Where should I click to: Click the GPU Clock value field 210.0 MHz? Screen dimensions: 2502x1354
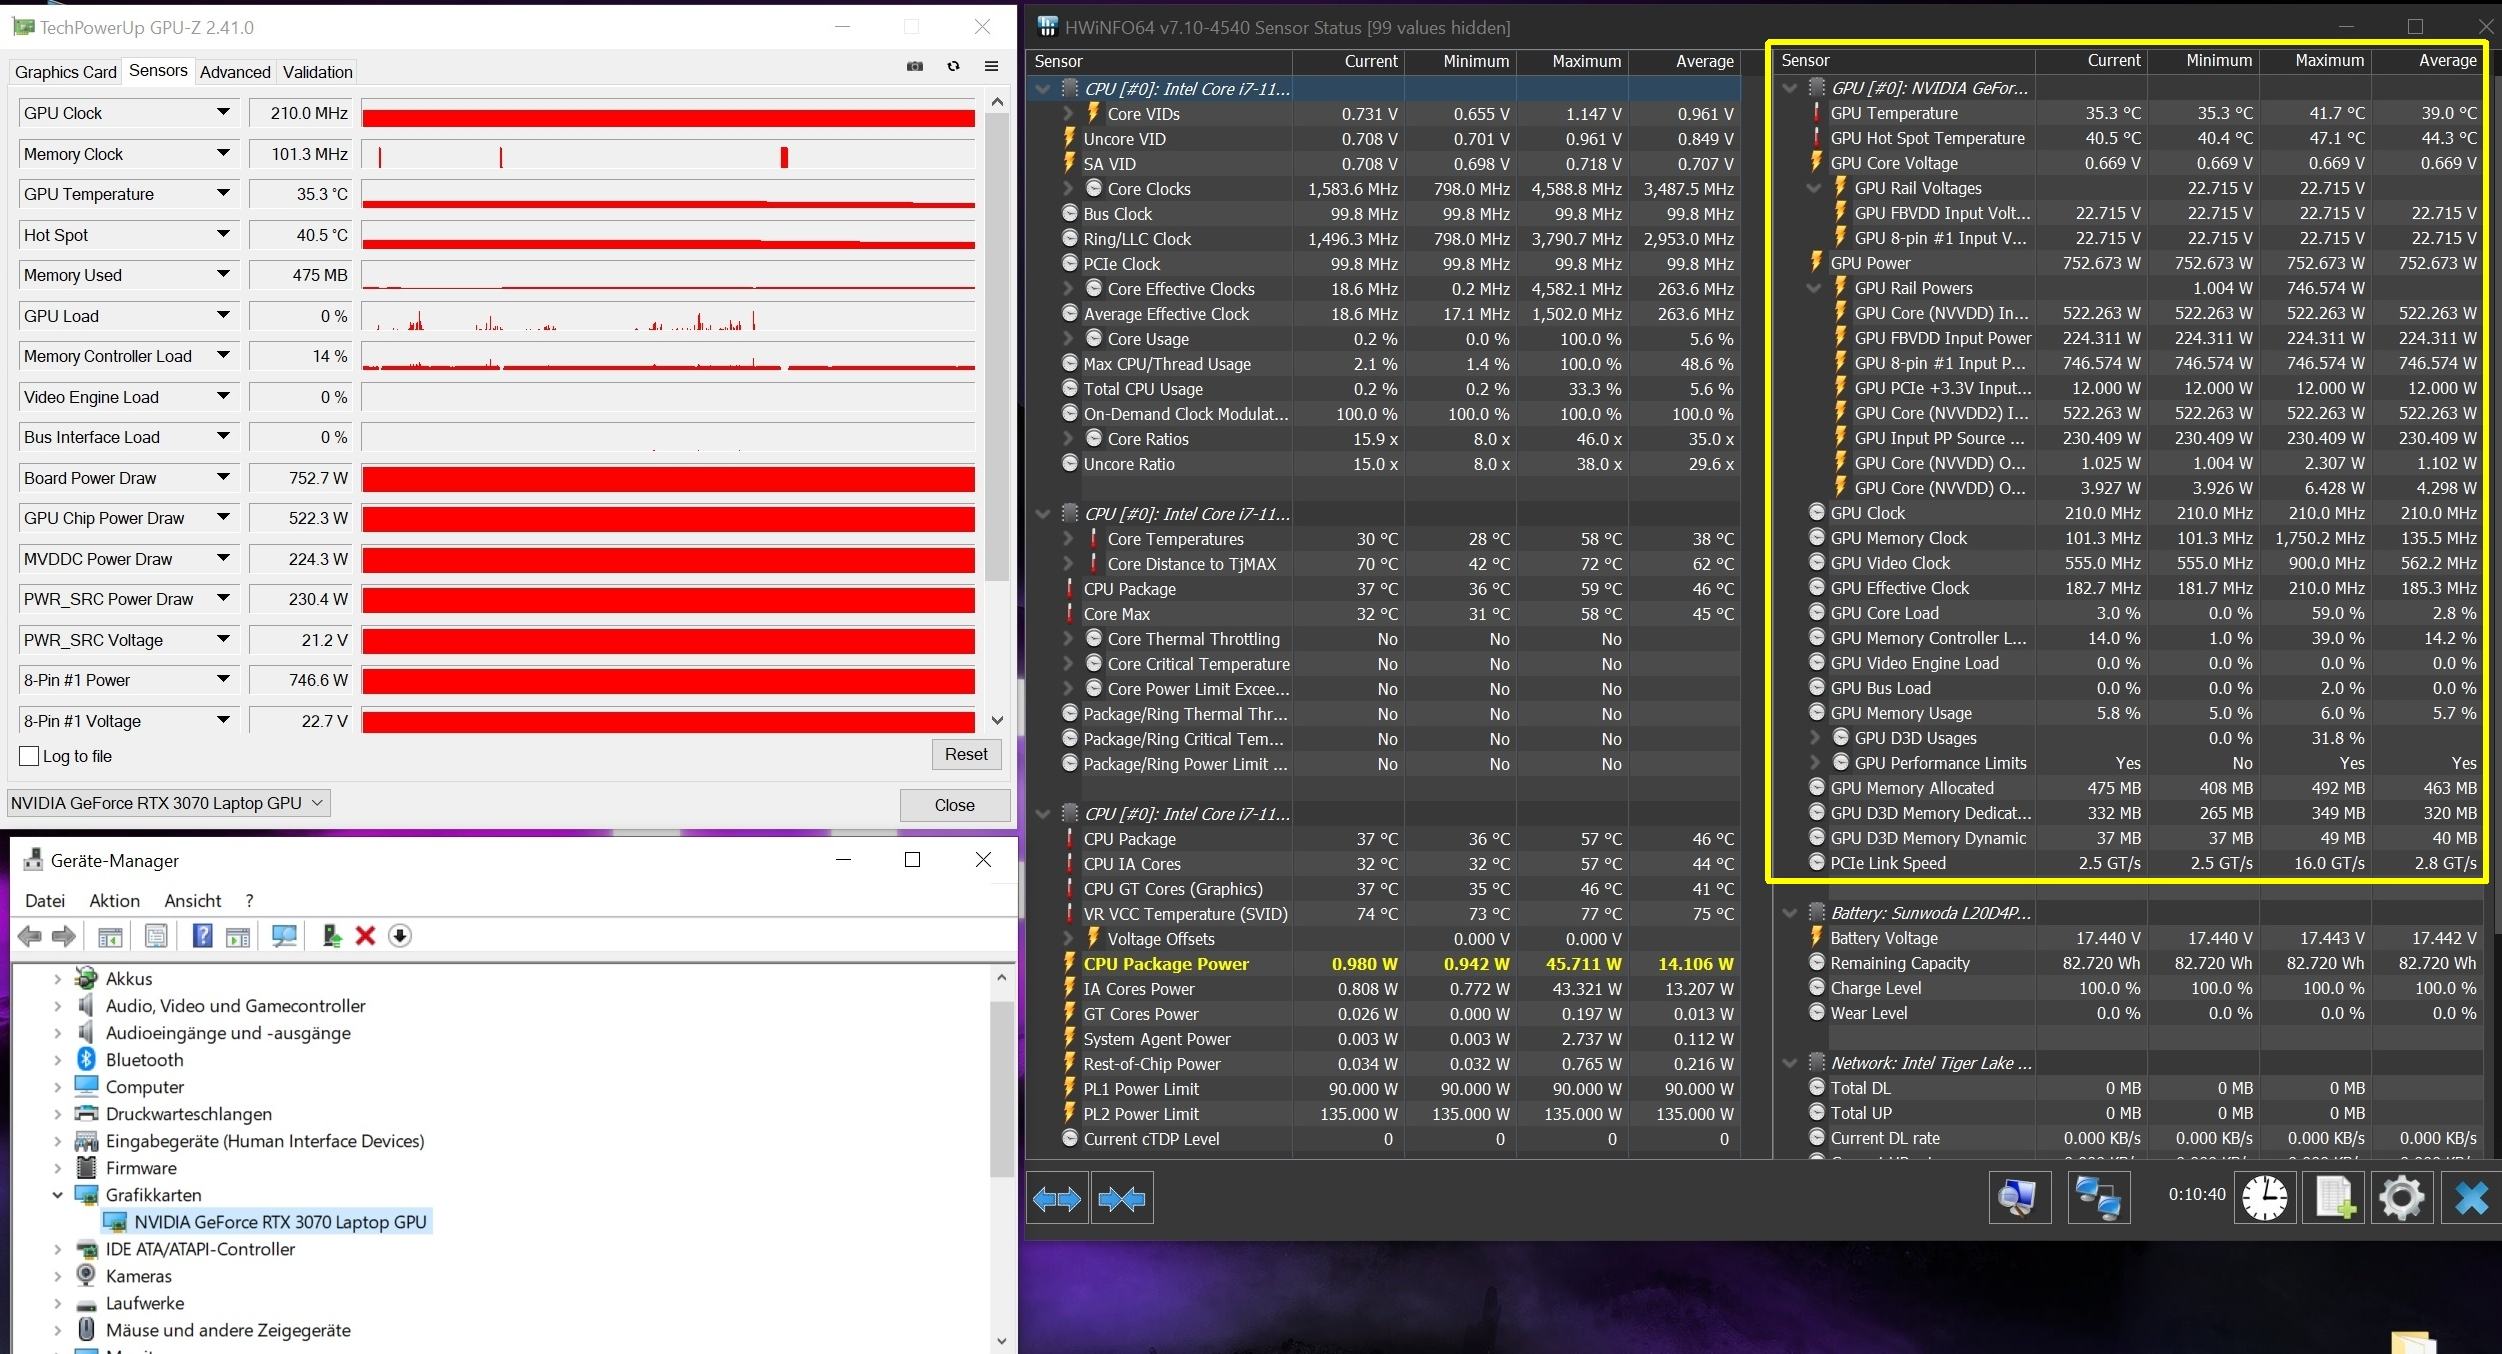pos(301,113)
